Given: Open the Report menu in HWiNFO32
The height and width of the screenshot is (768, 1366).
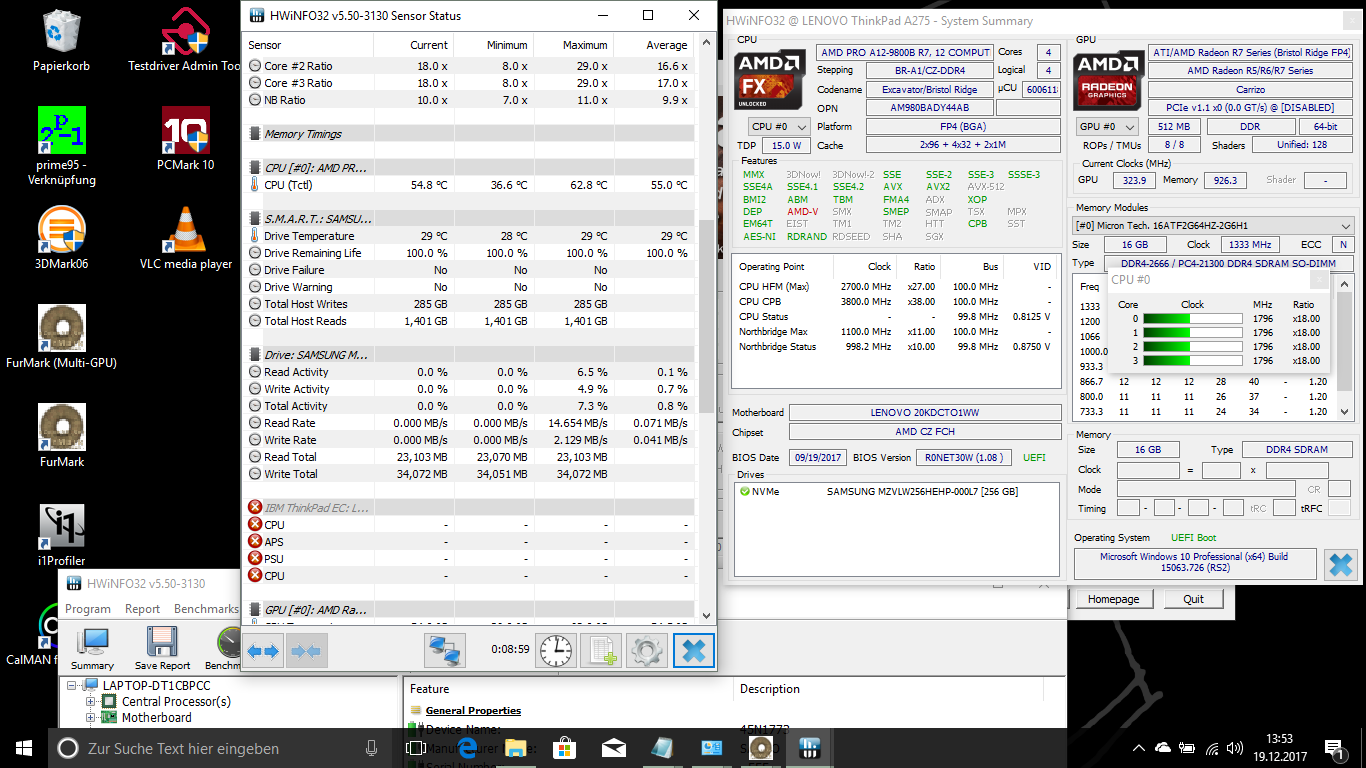Looking at the screenshot, I should [x=142, y=609].
